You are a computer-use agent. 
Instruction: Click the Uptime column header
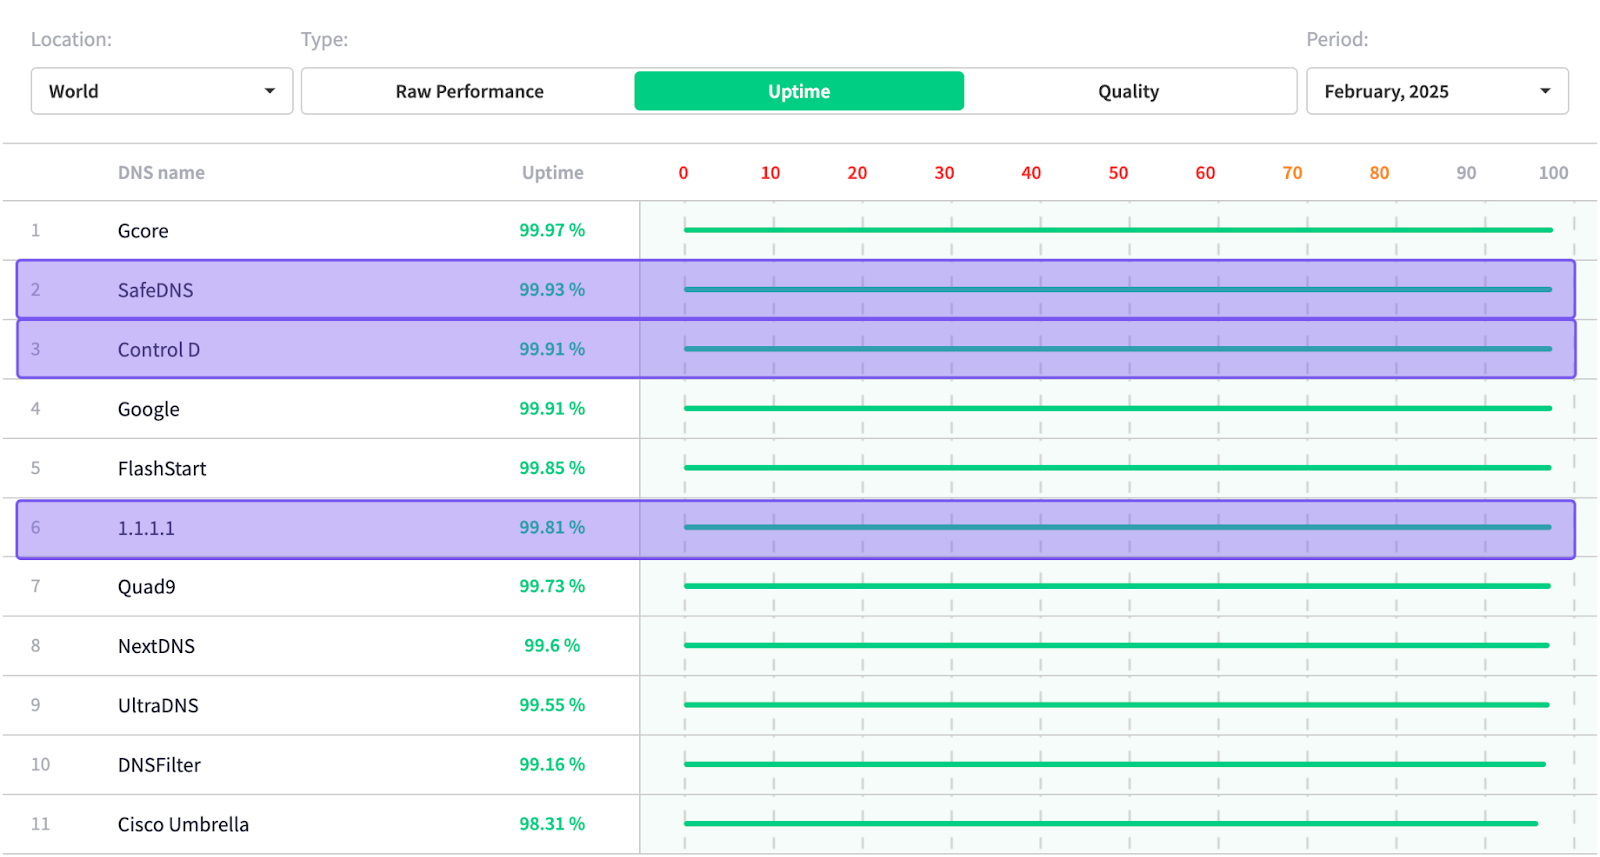click(552, 172)
